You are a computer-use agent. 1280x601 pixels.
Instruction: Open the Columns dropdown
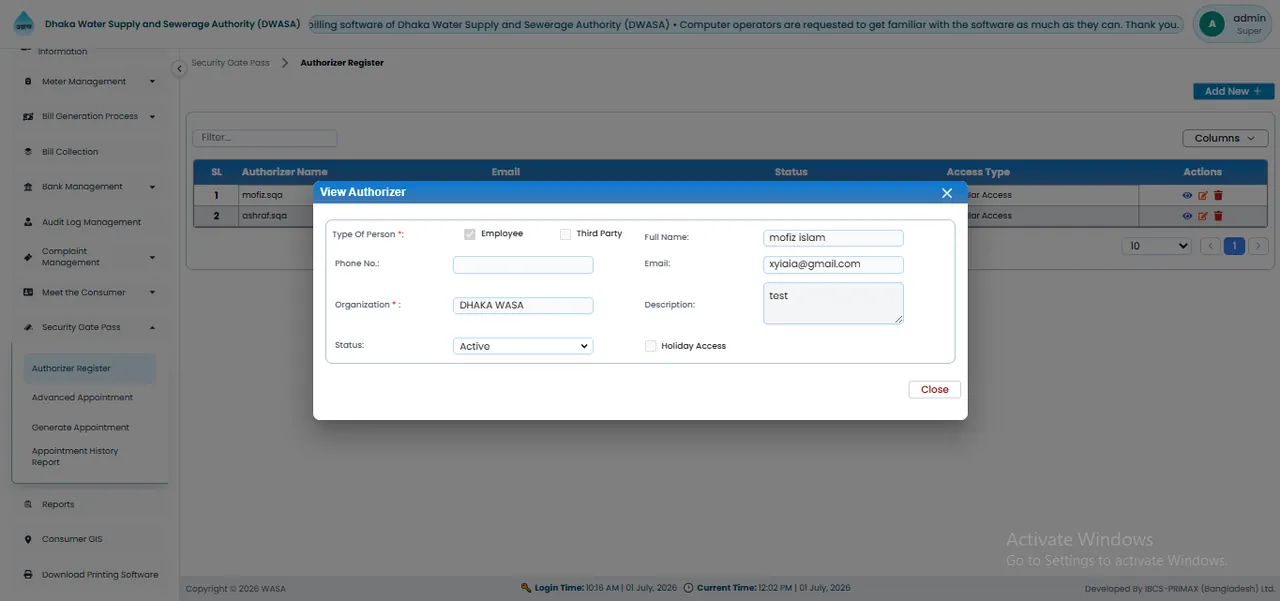[x=1225, y=138]
